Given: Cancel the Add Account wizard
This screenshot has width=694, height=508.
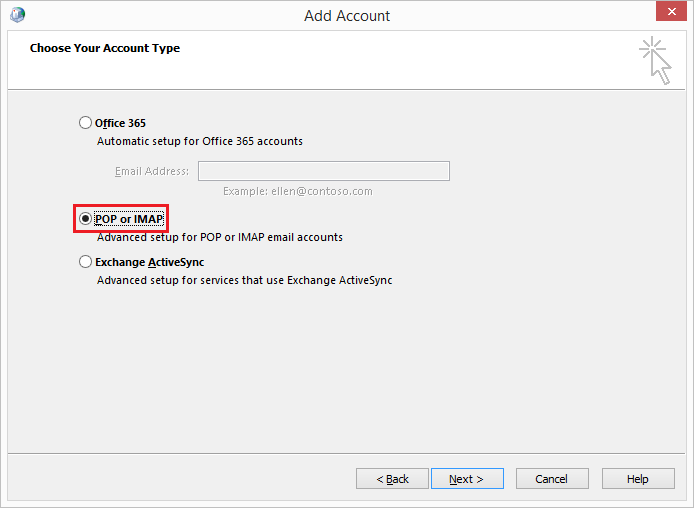Looking at the screenshot, I should pos(552,479).
